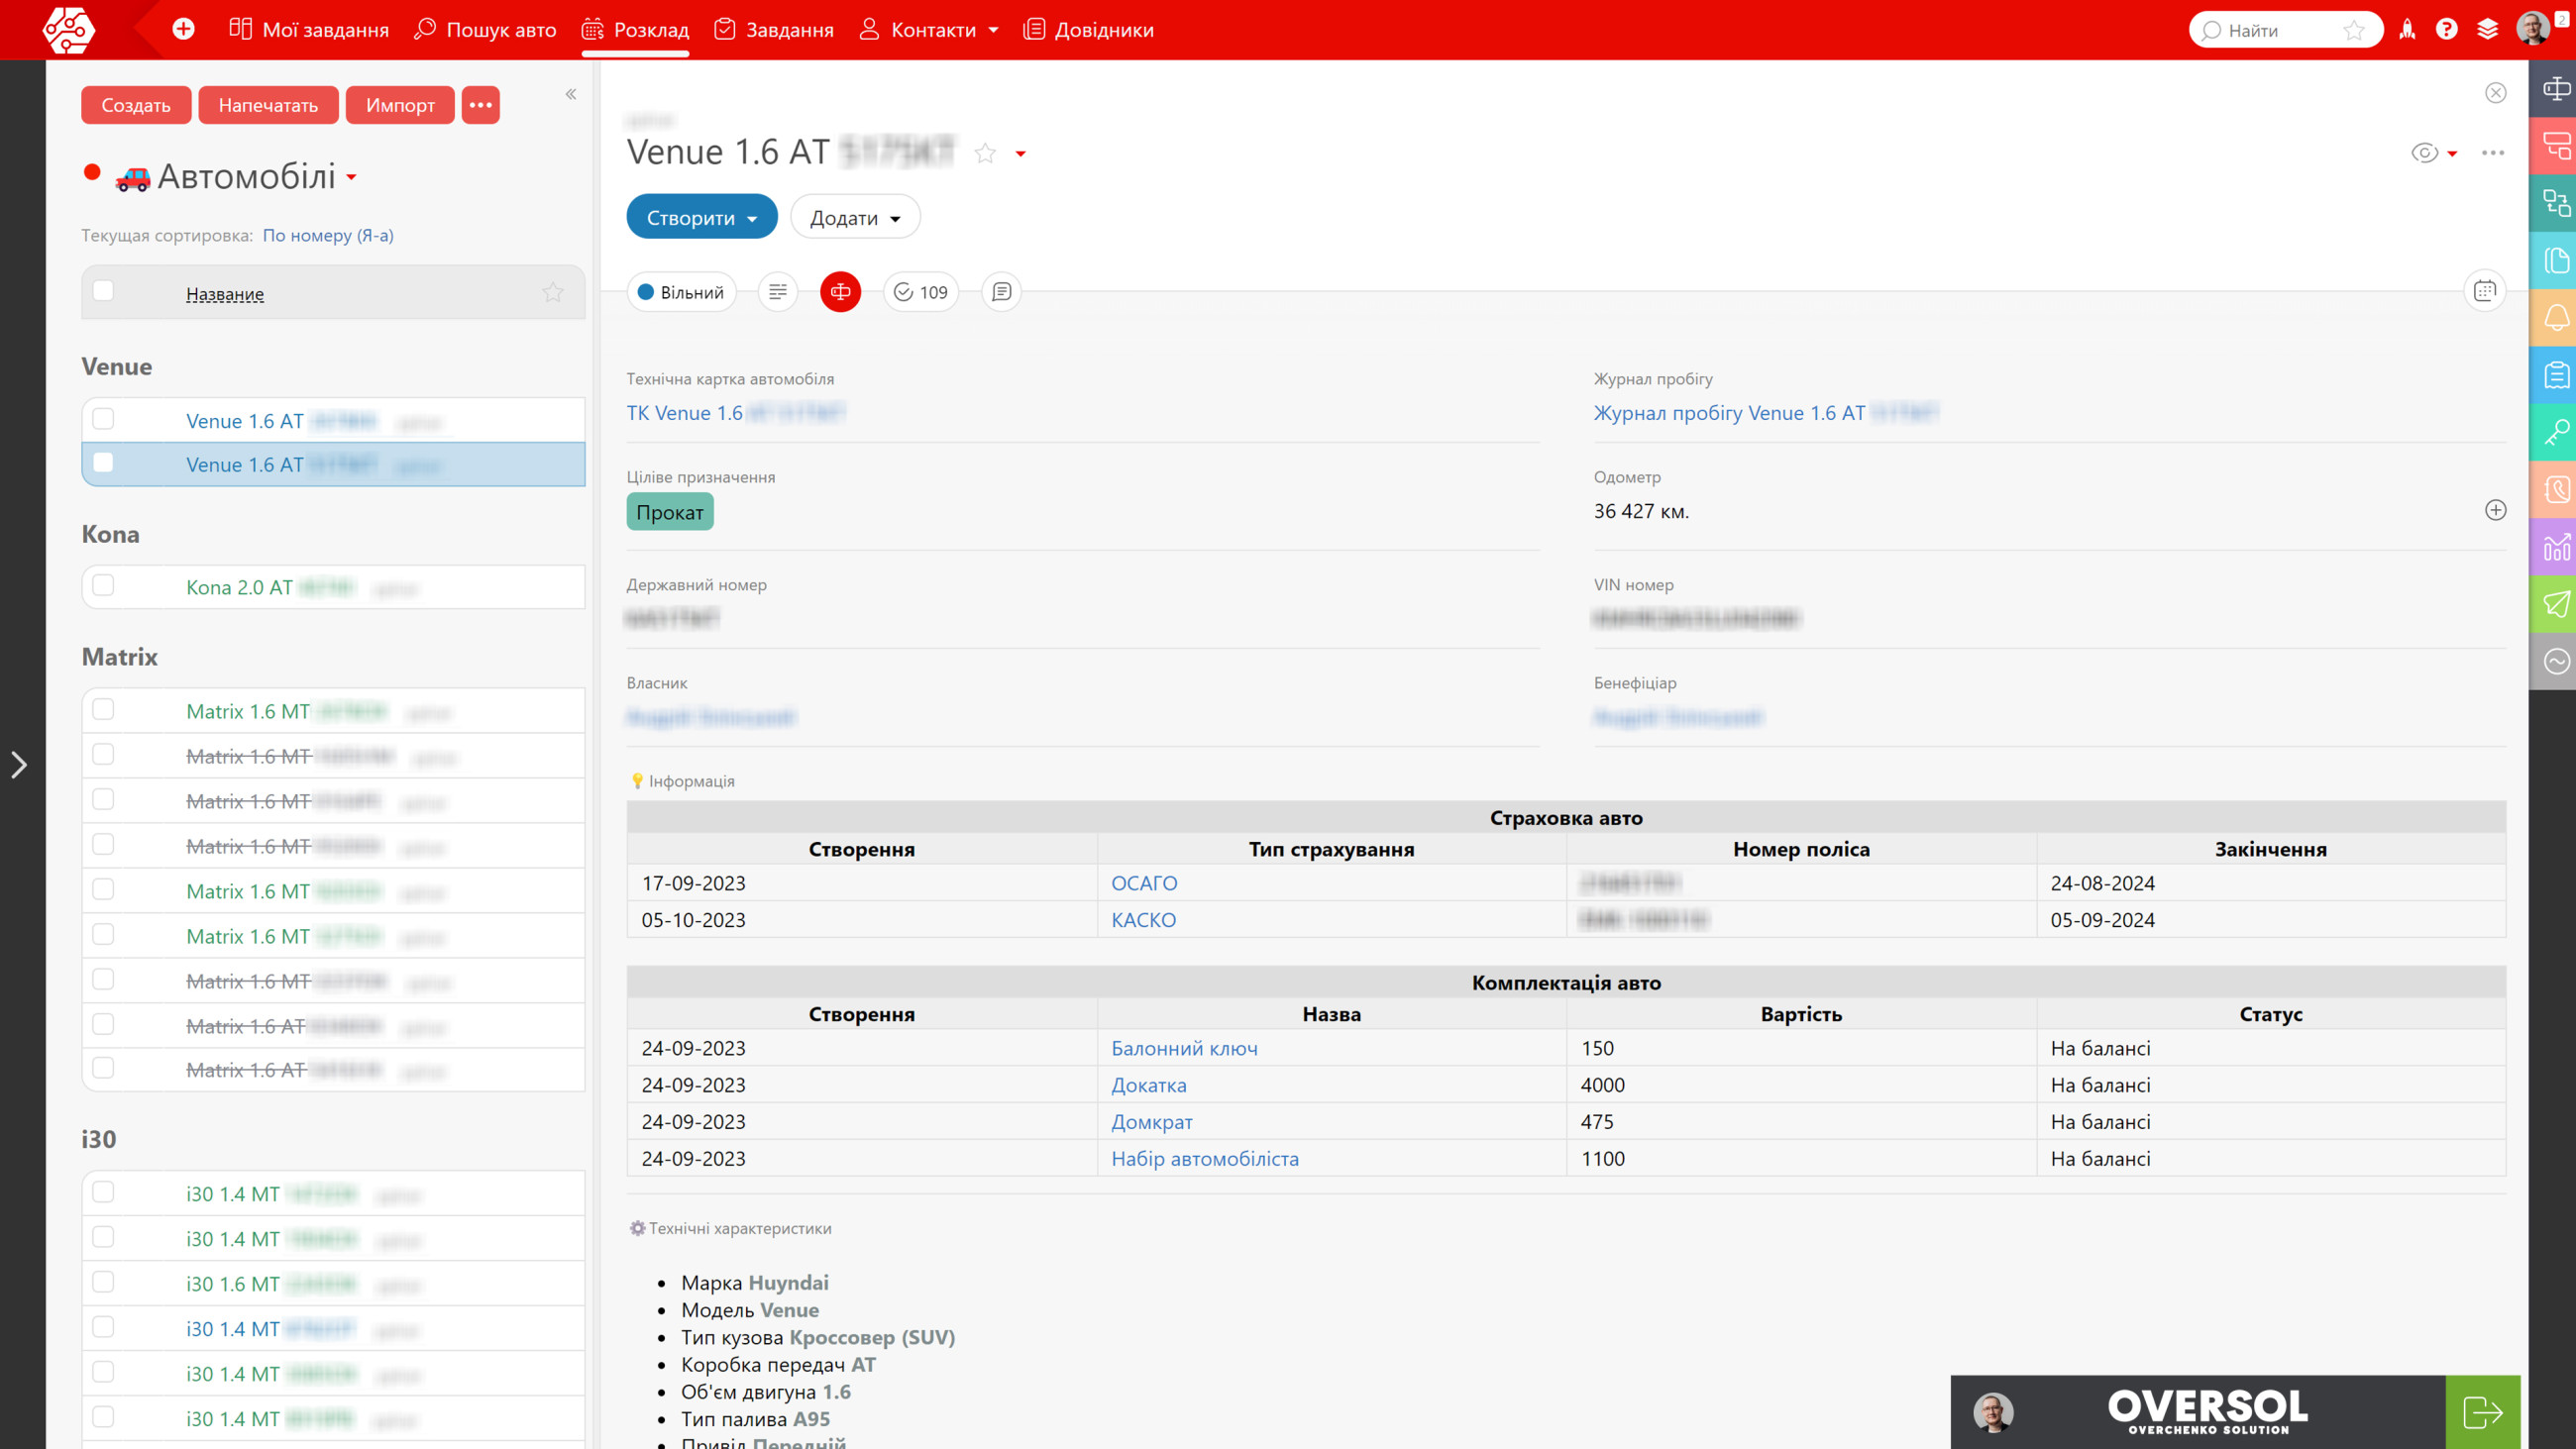Toggle the select-all checkbox by Название
Image resolution: width=2576 pixels, height=1449 pixels.
(x=103, y=291)
